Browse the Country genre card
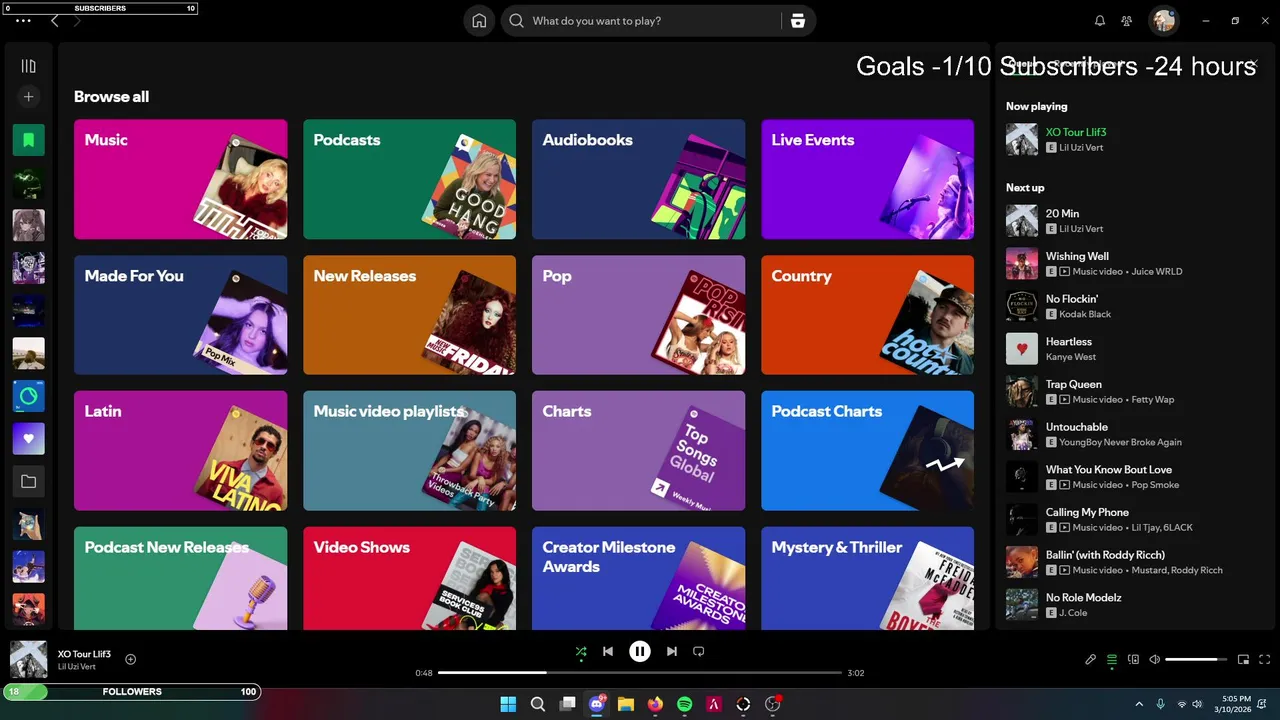1280x720 pixels. [867, 315]
